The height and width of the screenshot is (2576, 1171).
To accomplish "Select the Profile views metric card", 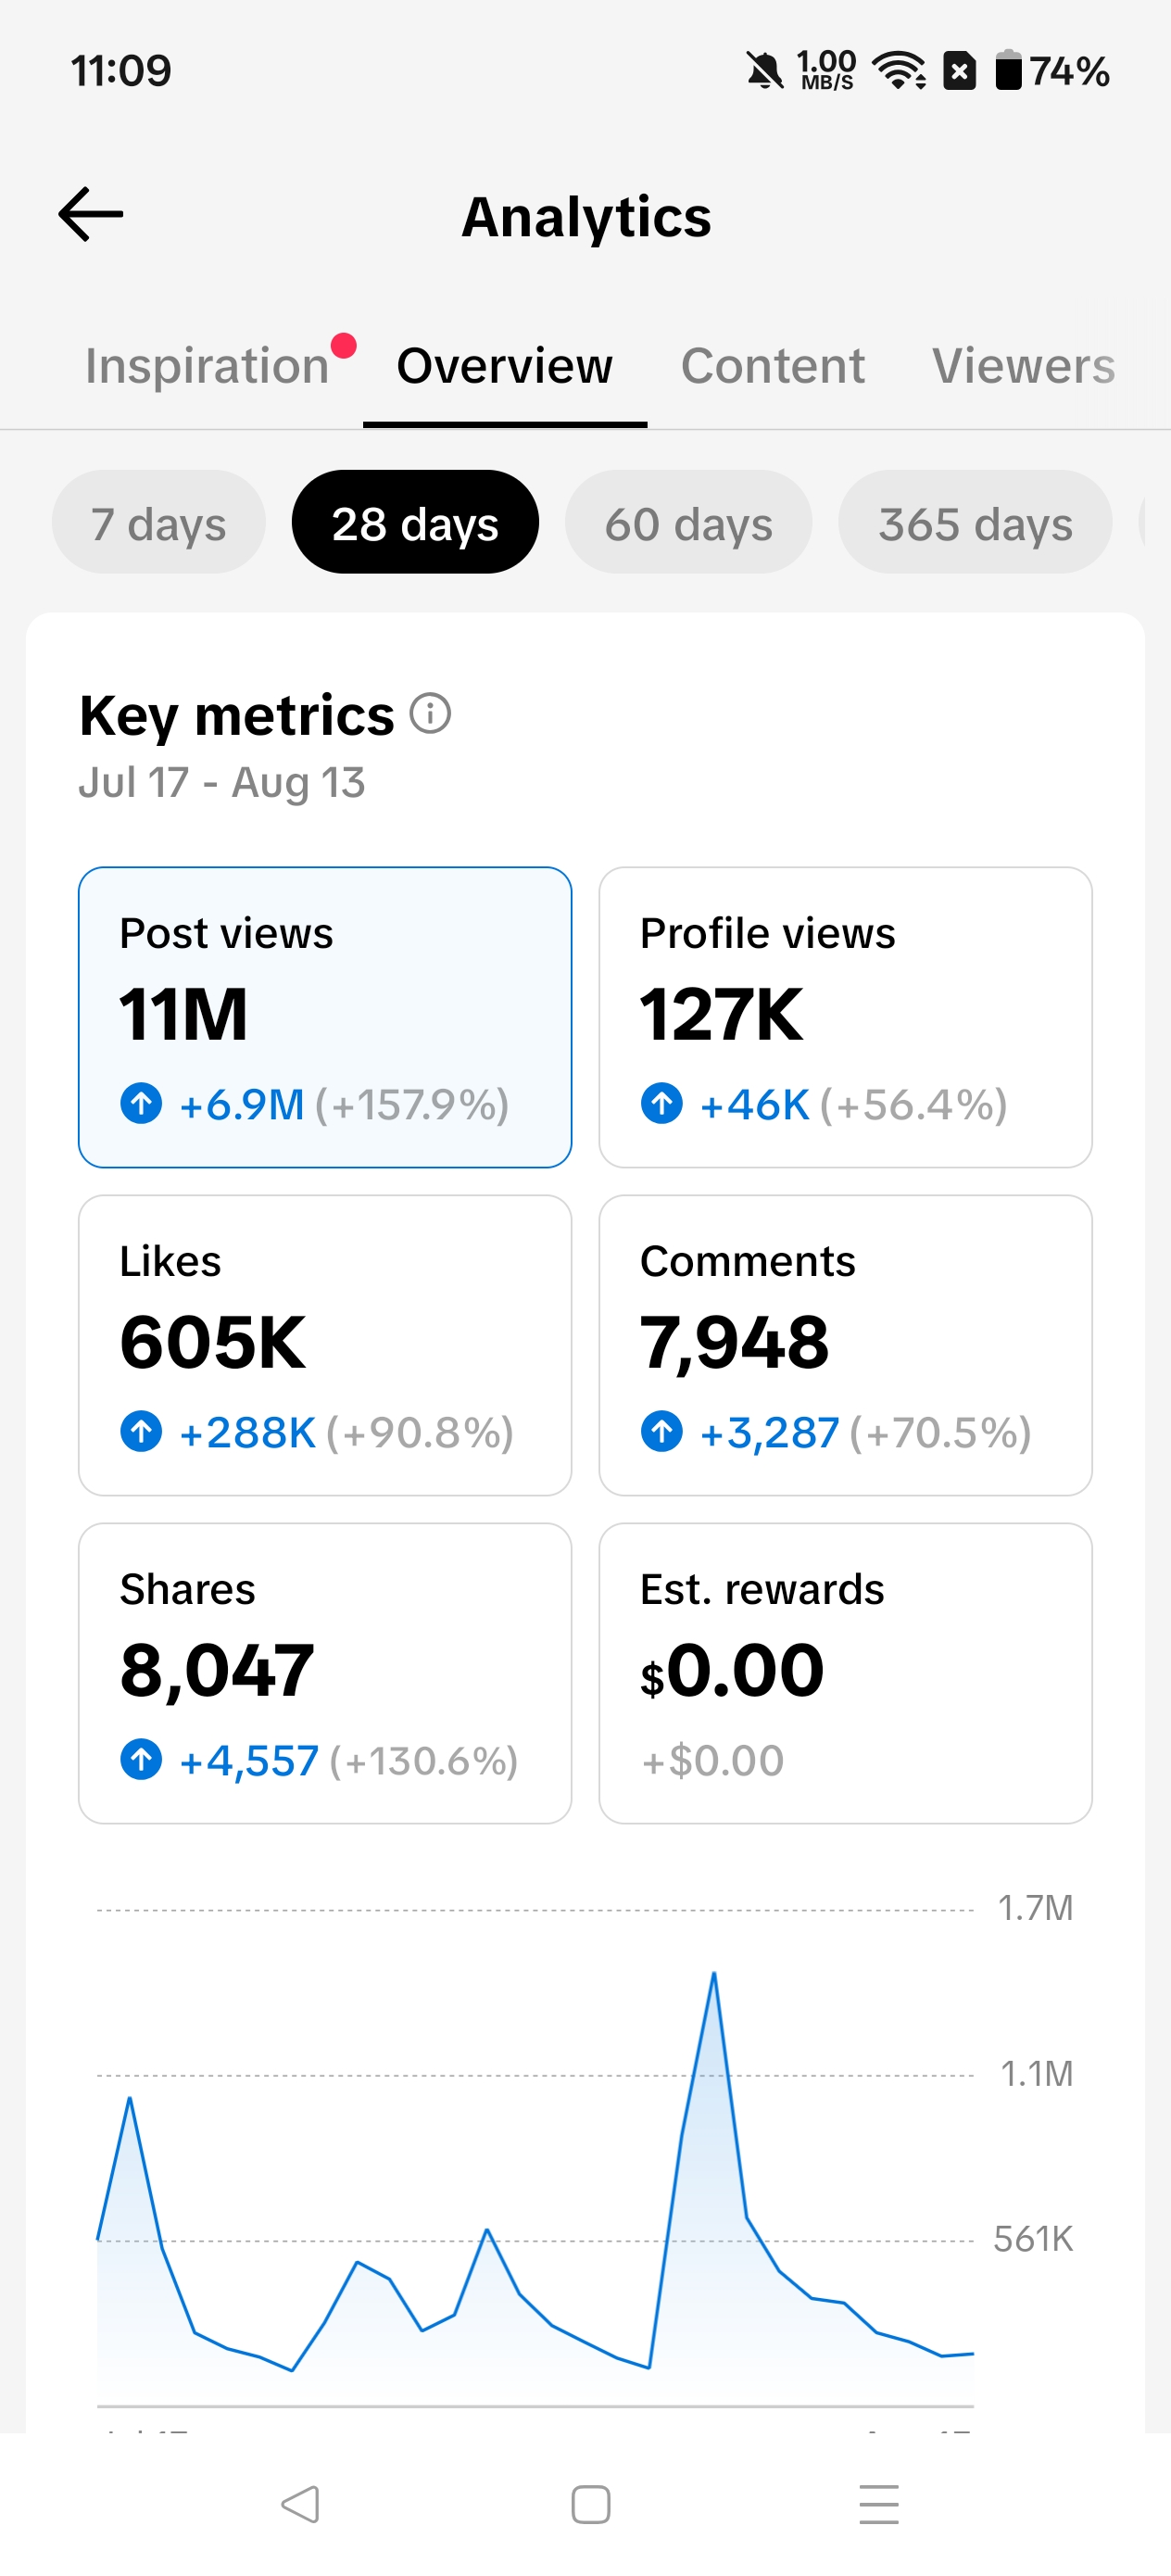I will [x=845, y=1017].
